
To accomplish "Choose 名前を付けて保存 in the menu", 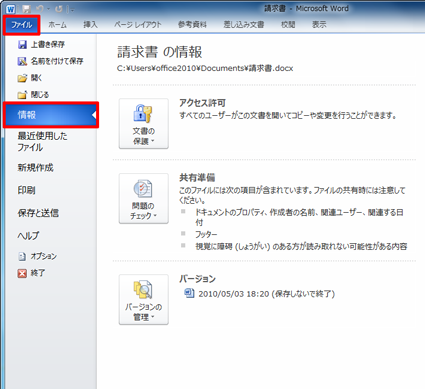I will [x=50, y=61].
